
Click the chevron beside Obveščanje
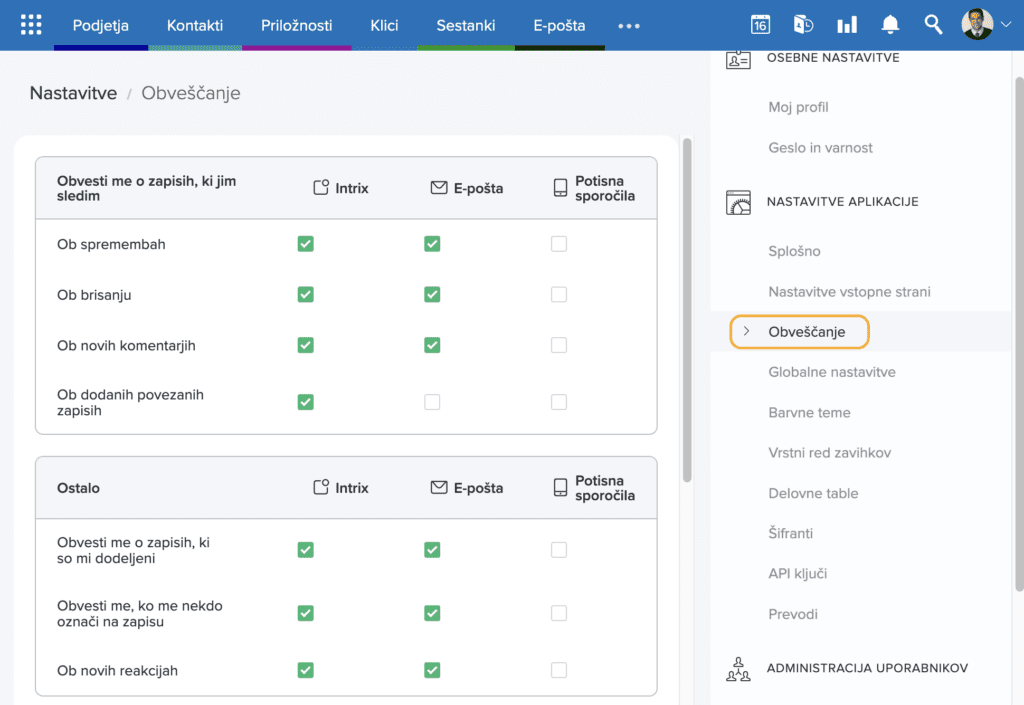pyautogui.click(x=746, y=331)
